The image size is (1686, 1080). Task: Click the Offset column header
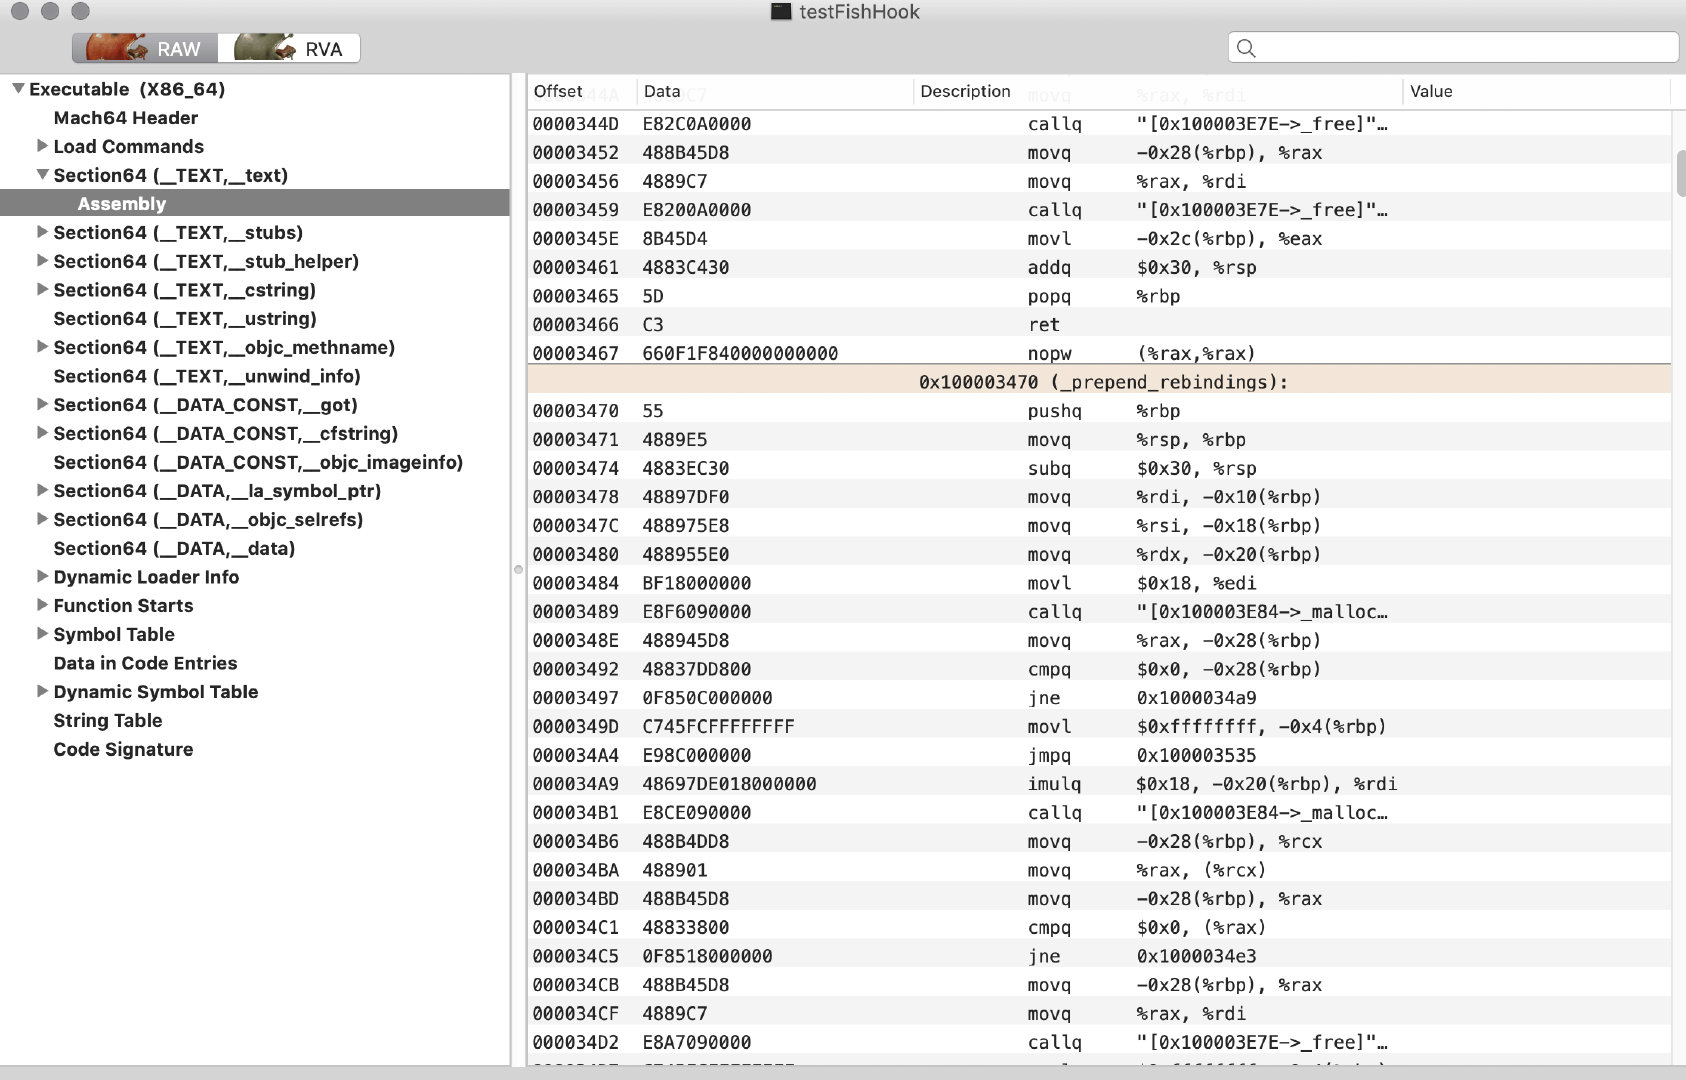click(x=582, y=91)
